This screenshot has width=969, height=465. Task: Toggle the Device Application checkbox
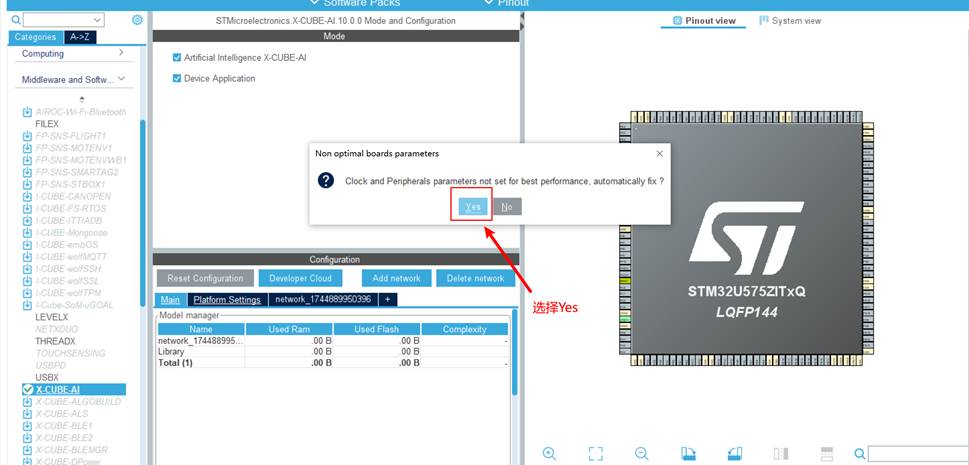177,79
